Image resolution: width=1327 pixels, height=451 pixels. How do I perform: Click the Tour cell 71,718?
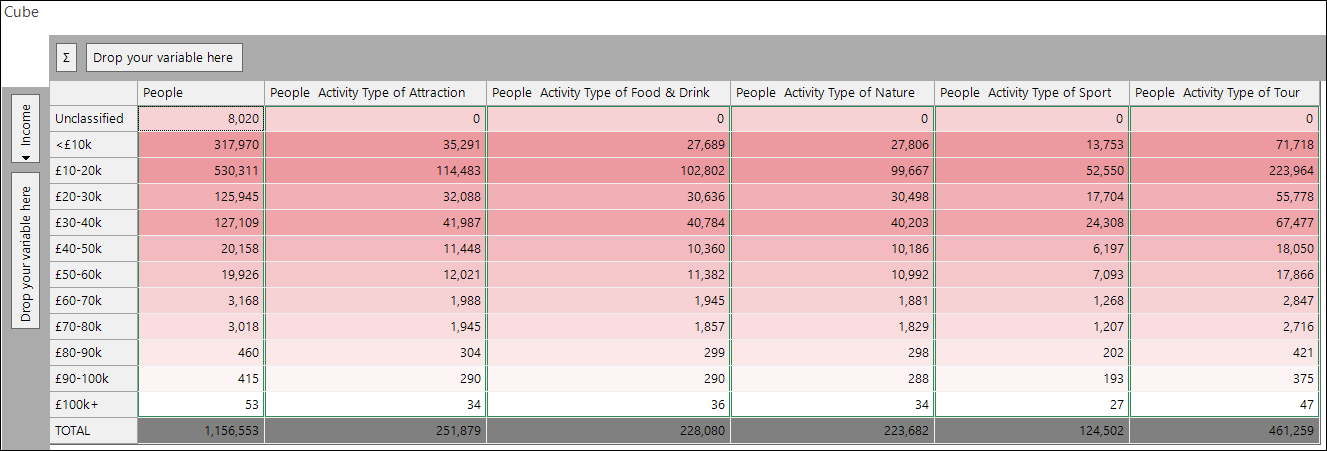tap(1225, 144)
